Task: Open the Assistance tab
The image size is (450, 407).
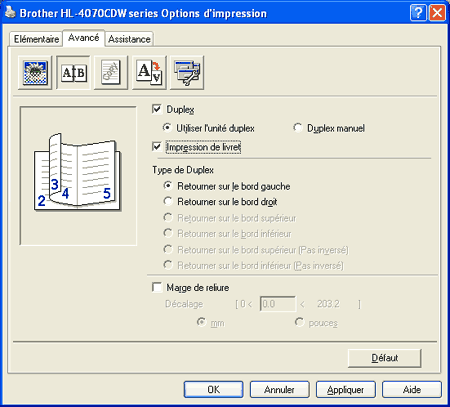Action: [129, 39]
